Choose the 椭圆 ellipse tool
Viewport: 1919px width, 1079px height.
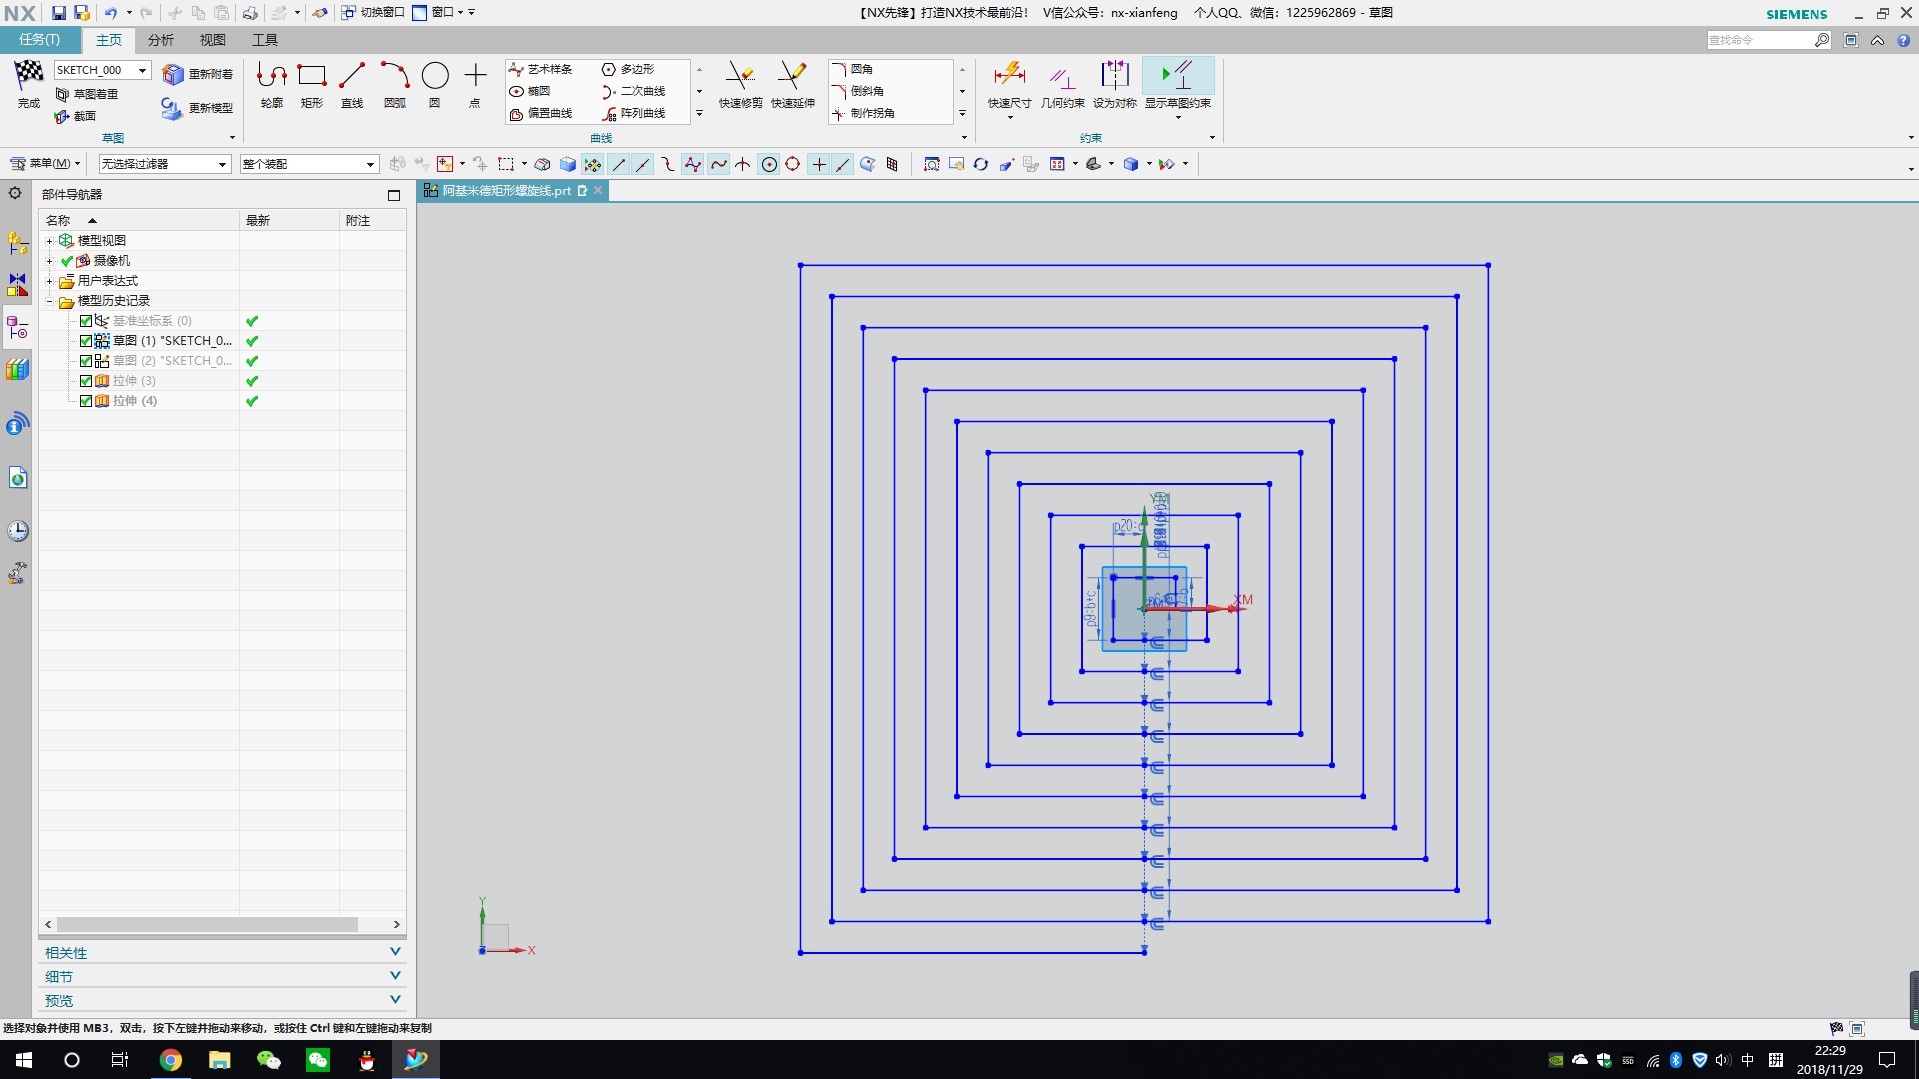point(530,91)
